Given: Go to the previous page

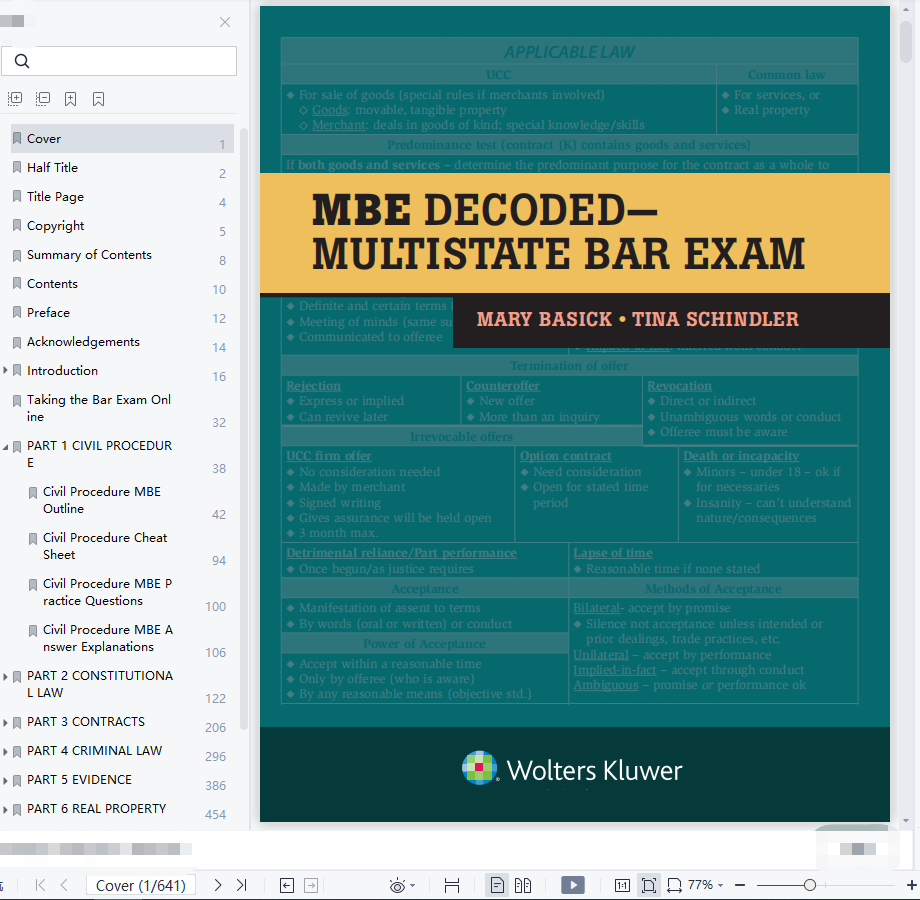Looking at the screenshot, I should coord(65,885).
